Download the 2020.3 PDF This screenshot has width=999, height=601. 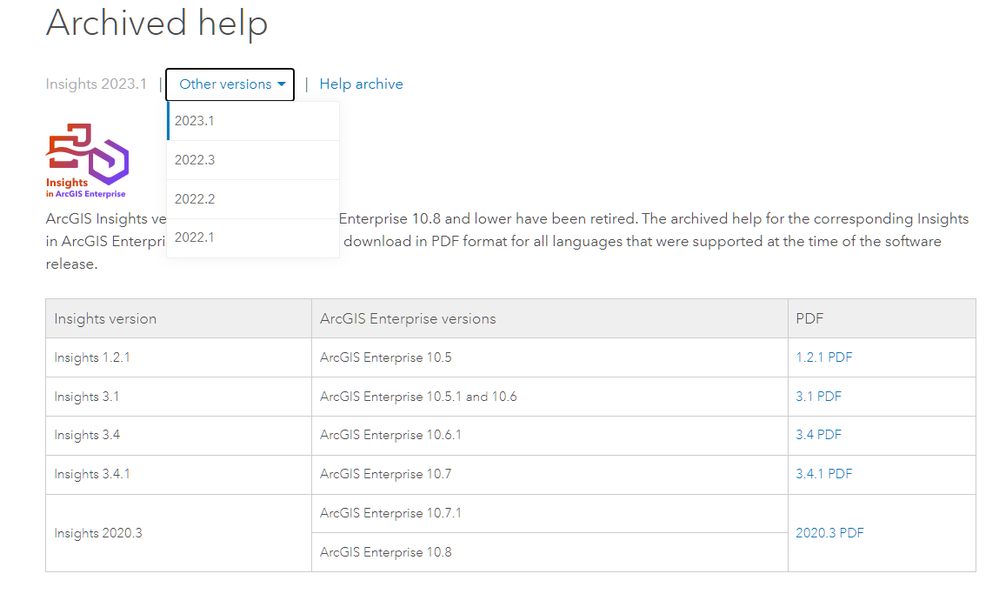pyautogui.click(x=829, y=533)
